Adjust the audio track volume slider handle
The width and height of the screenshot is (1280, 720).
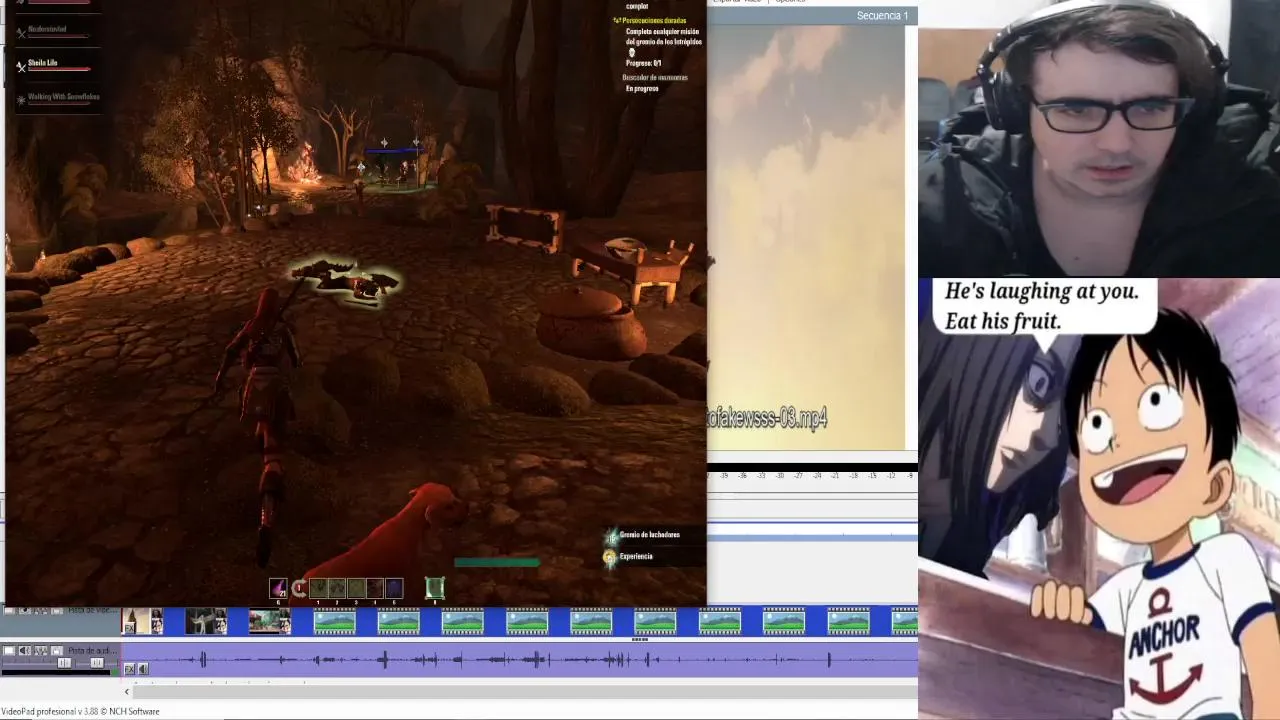point(64,663)
